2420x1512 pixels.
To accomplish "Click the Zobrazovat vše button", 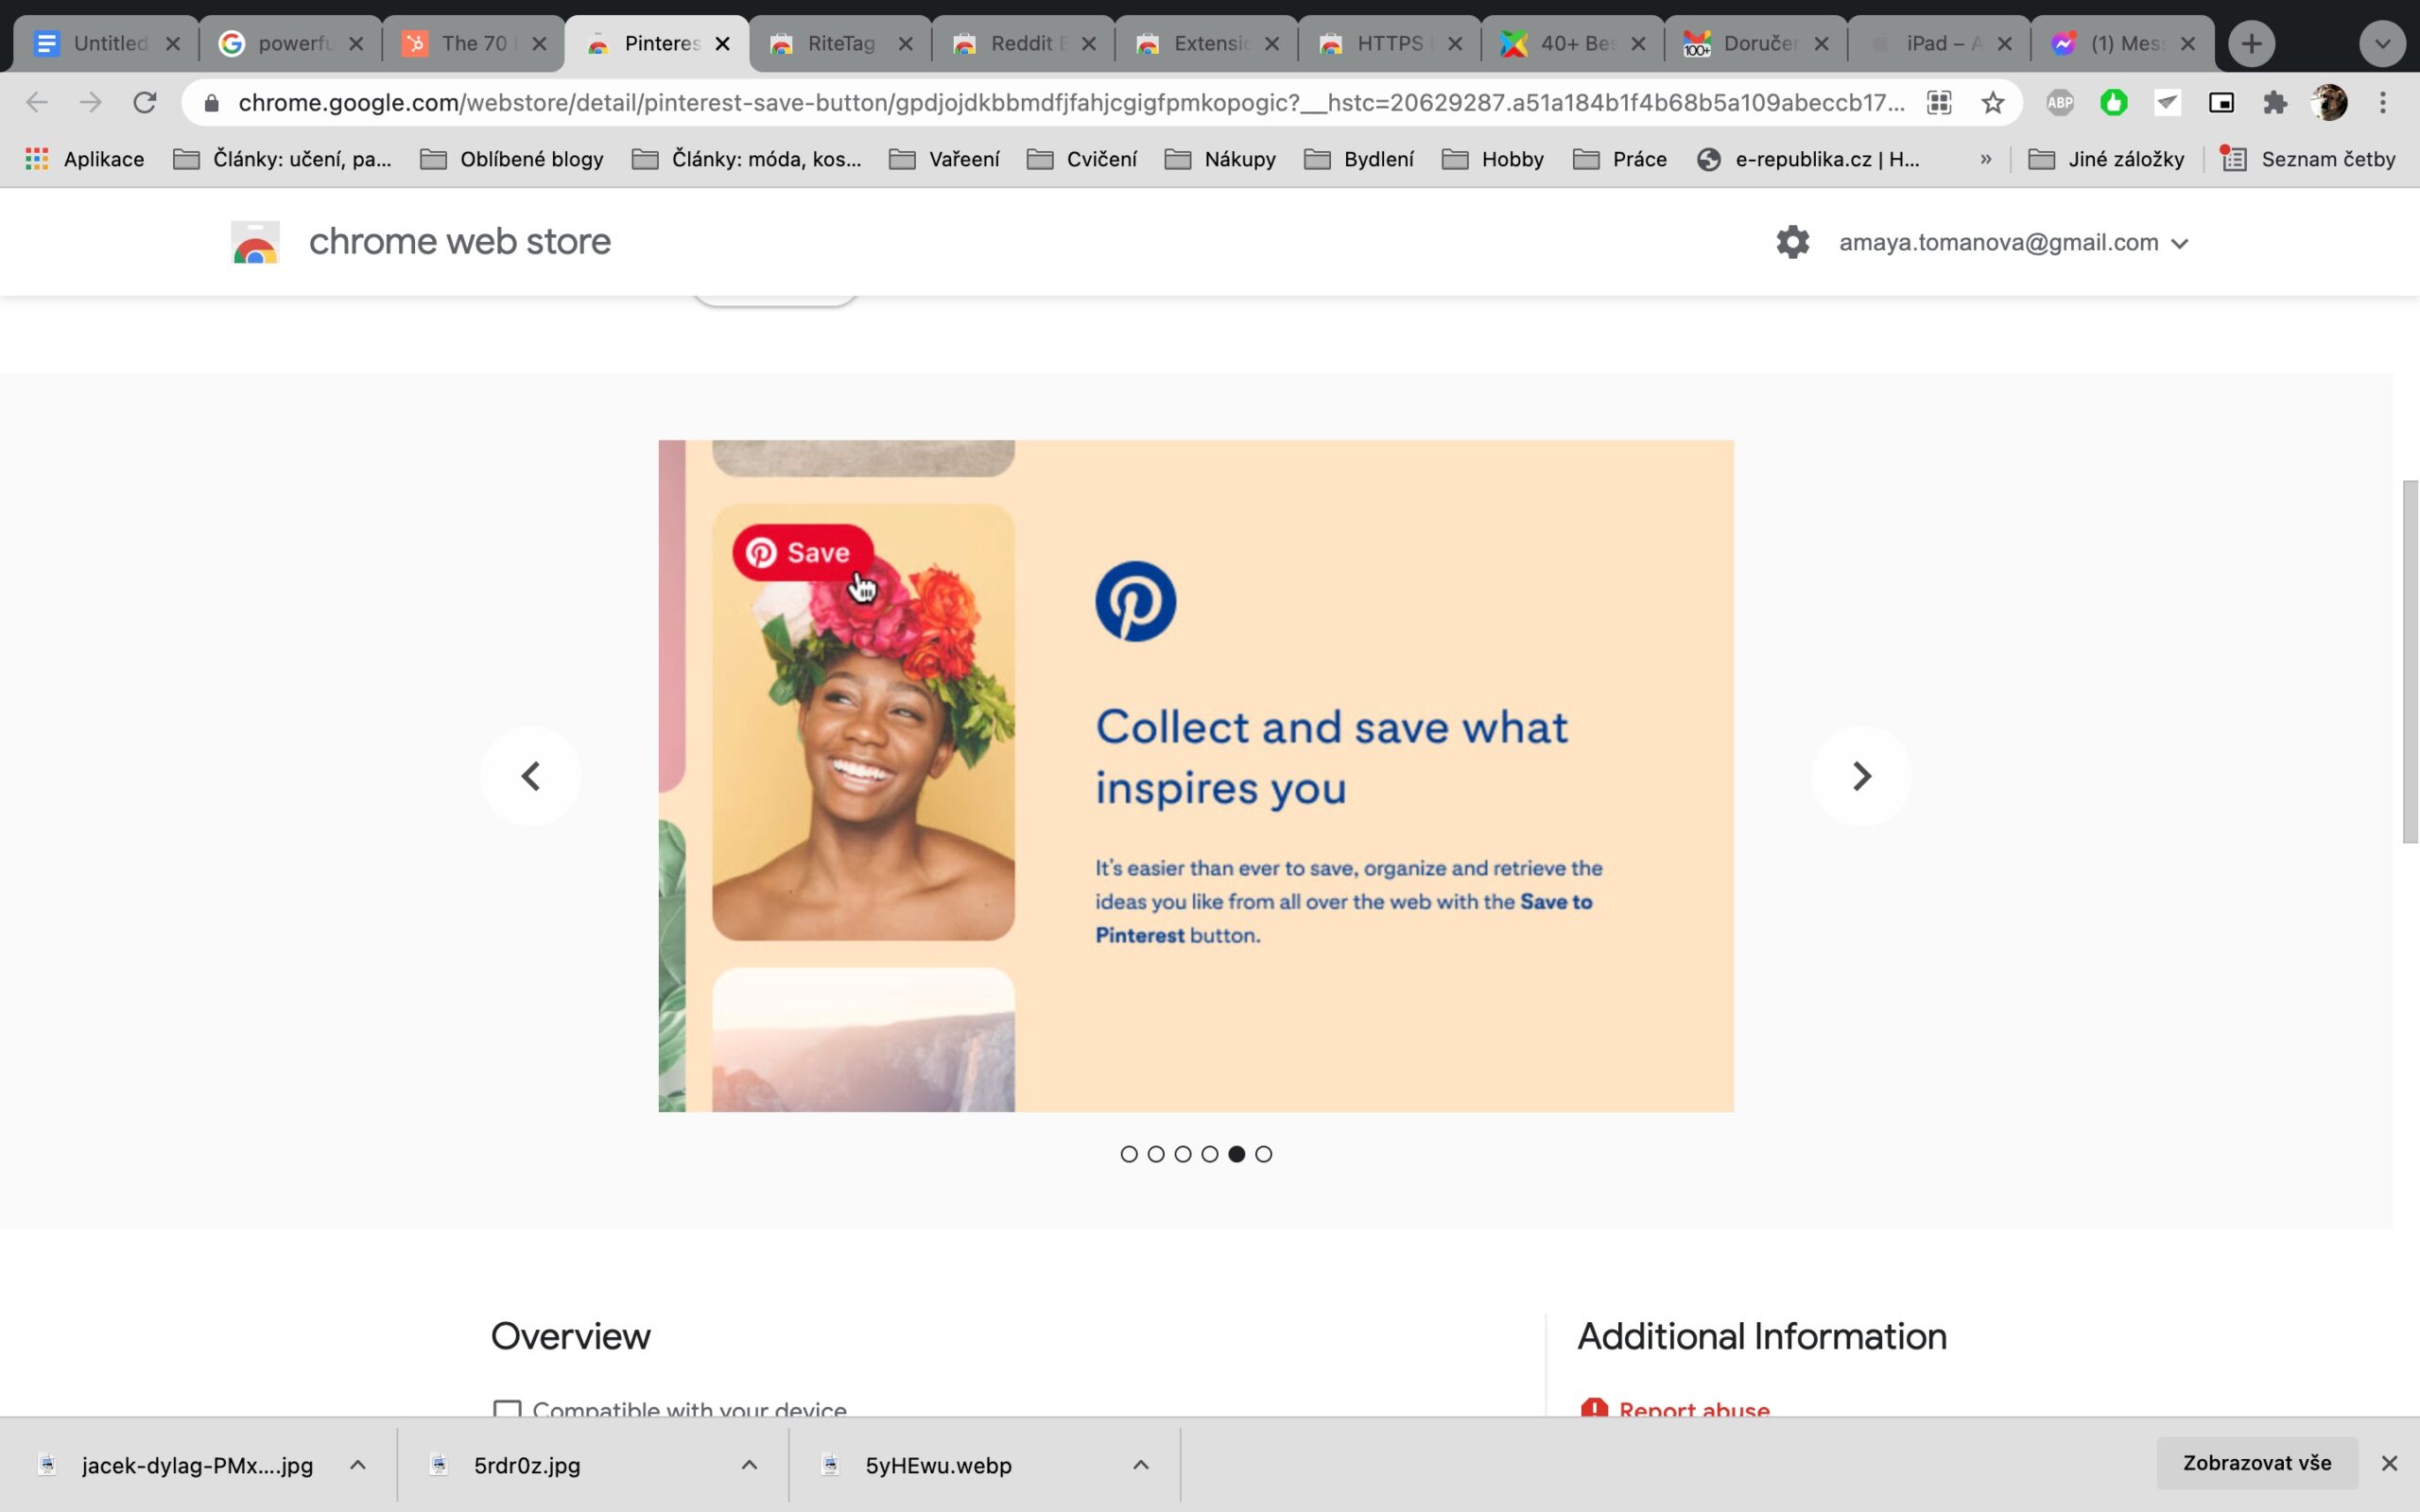I will coord(2257,1462).
